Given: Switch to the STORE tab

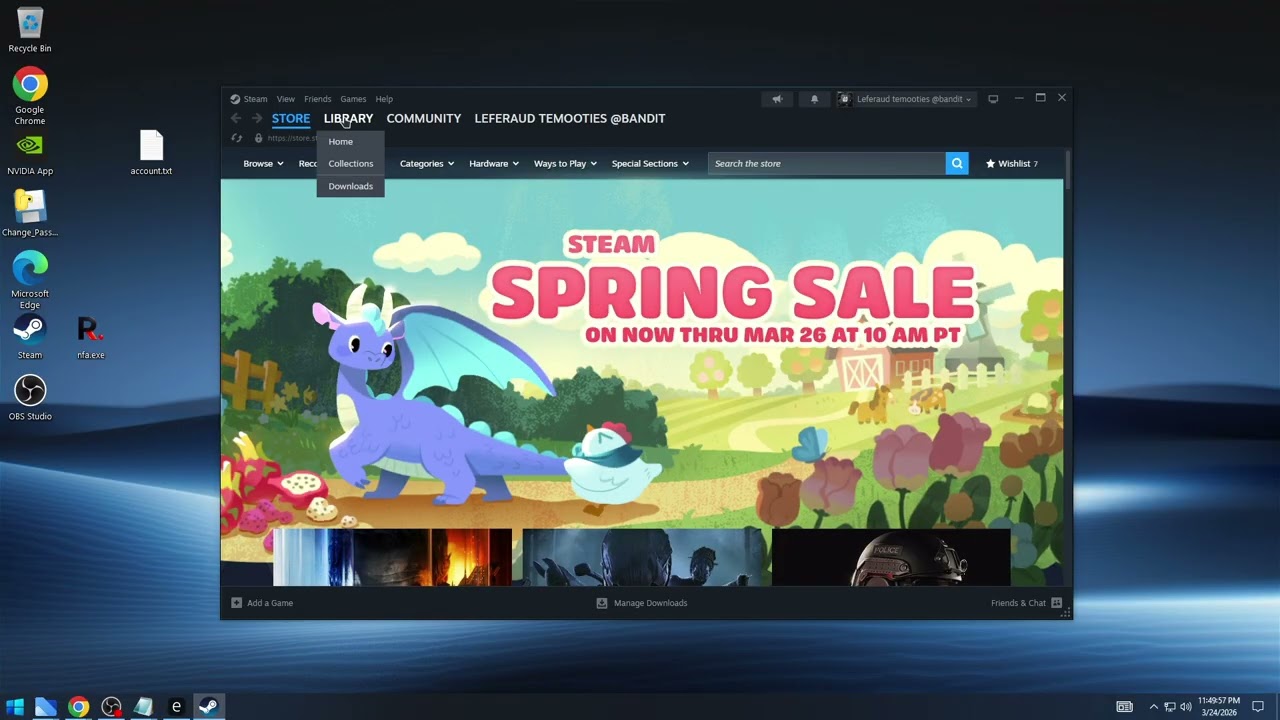Looking at the screenshot, I should (x=291, y=118).
